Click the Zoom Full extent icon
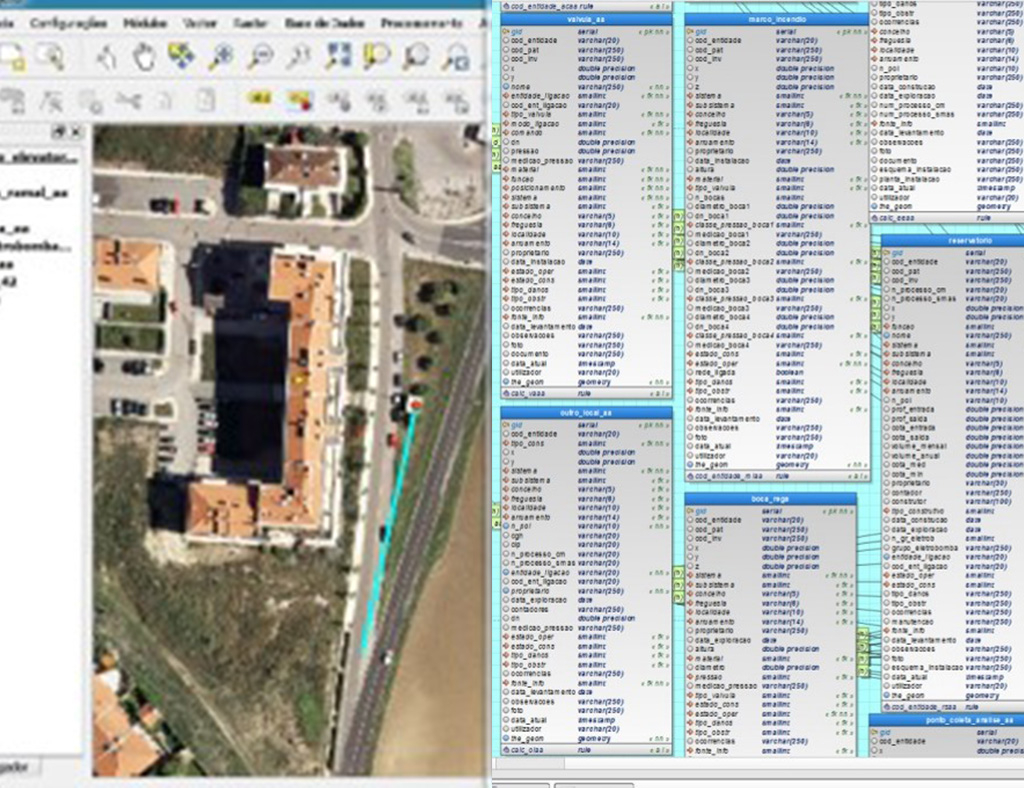Image resolution: width=1024 pixels, height=788 pixels. coord(338,57)
